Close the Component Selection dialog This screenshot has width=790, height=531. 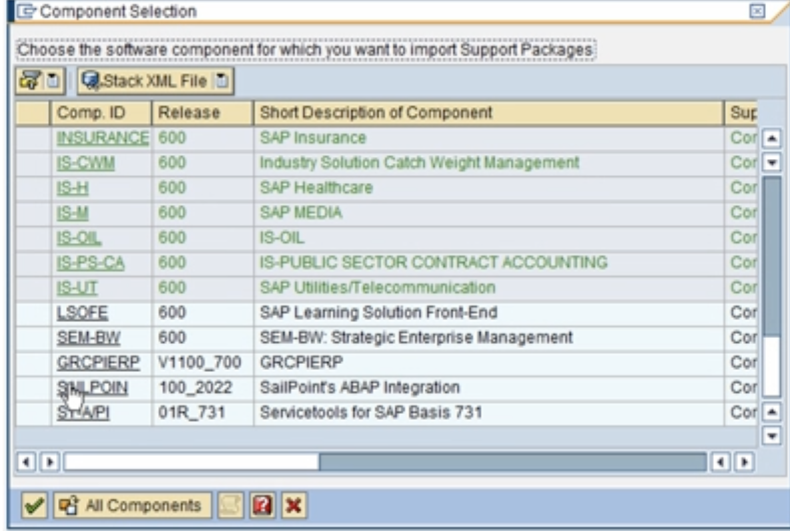(757, 11)
